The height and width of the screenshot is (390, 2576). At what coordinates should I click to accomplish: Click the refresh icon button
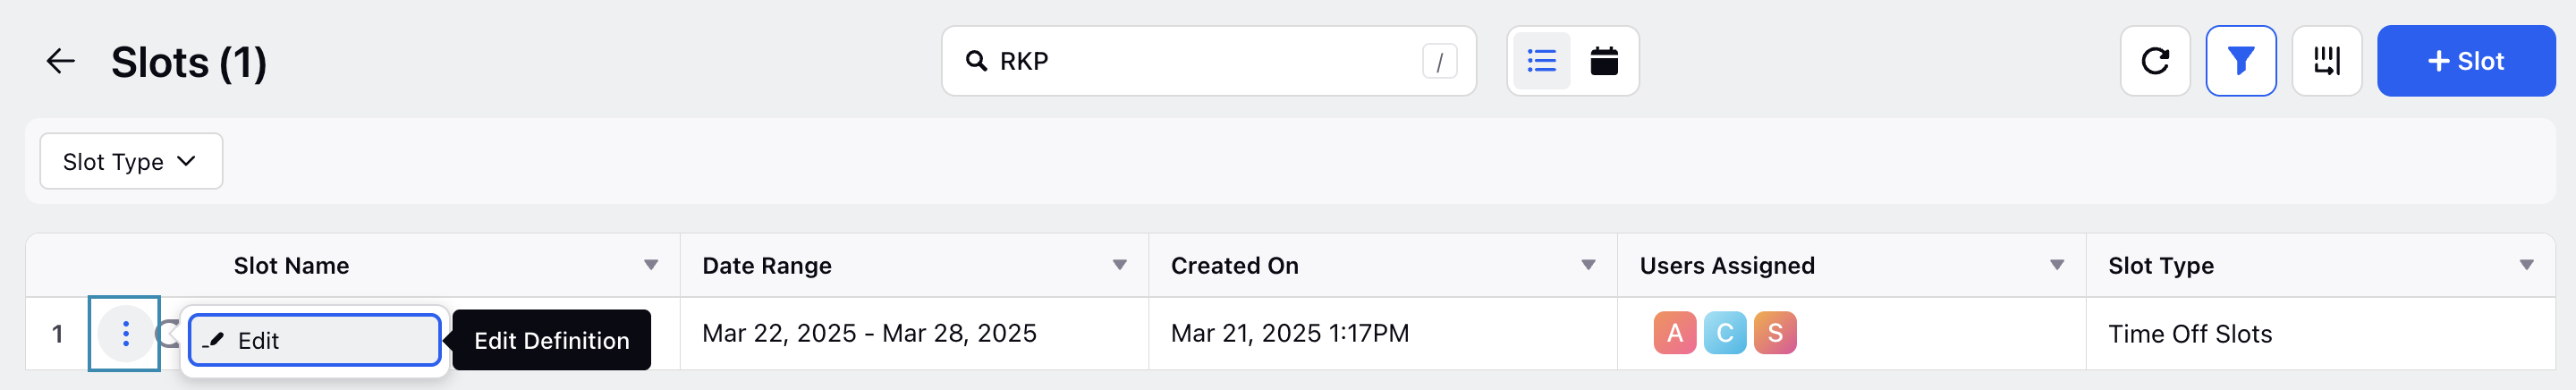tap(2155, 61)
